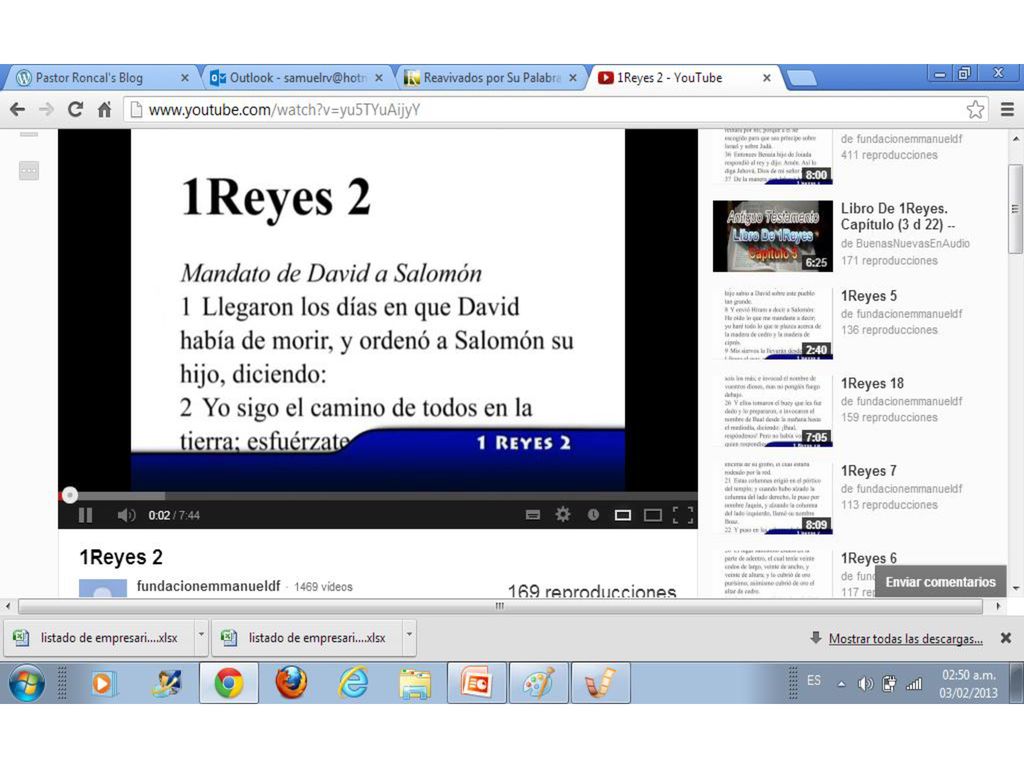Image resolution: width=1024 pixels, height=768 pixels.
Task: Click the ES language indicator
Action: (x=814, y=680)
